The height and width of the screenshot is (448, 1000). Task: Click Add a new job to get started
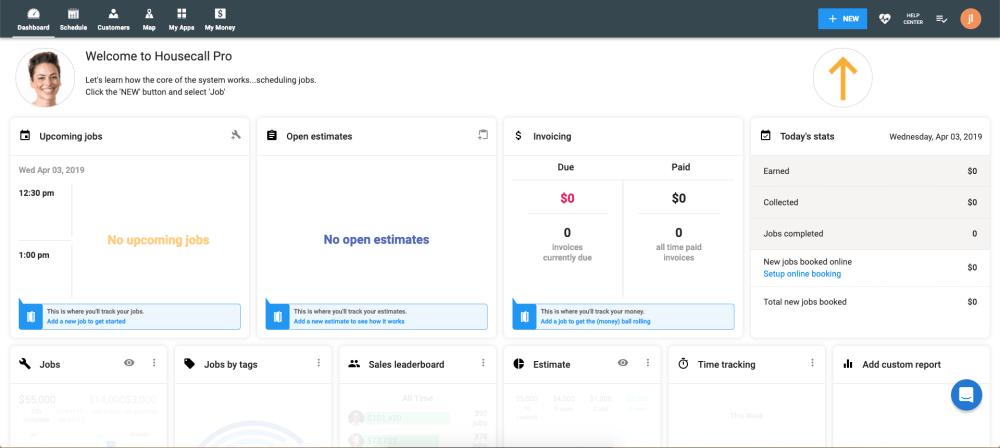point(86,322)
